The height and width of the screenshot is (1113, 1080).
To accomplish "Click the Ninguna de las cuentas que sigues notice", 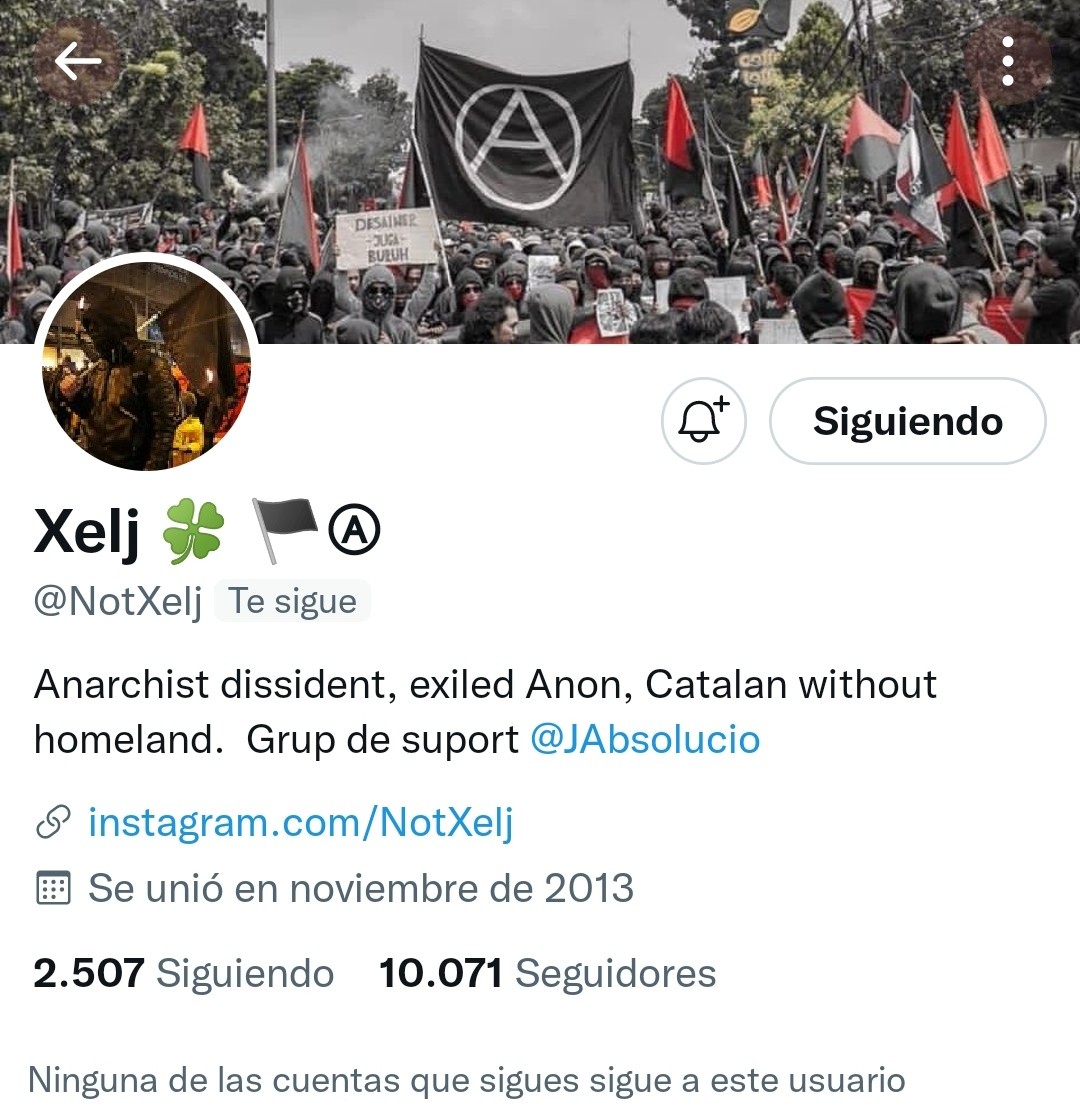I will [467, 1080].
